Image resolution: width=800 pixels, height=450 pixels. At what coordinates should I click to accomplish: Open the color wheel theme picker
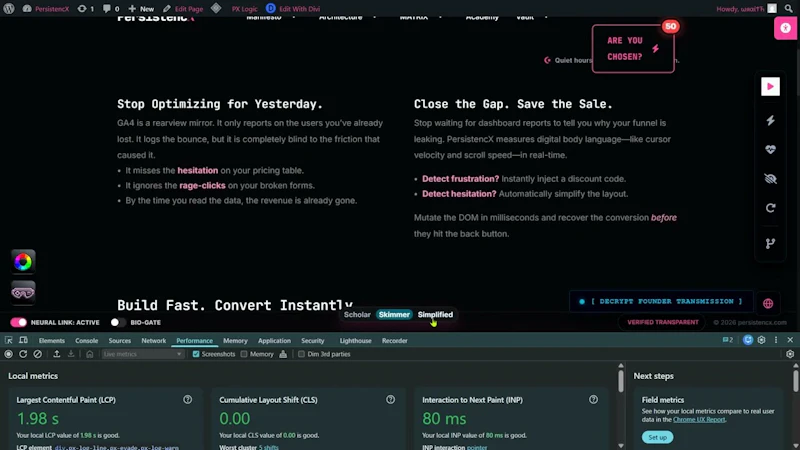click(23, 262)
